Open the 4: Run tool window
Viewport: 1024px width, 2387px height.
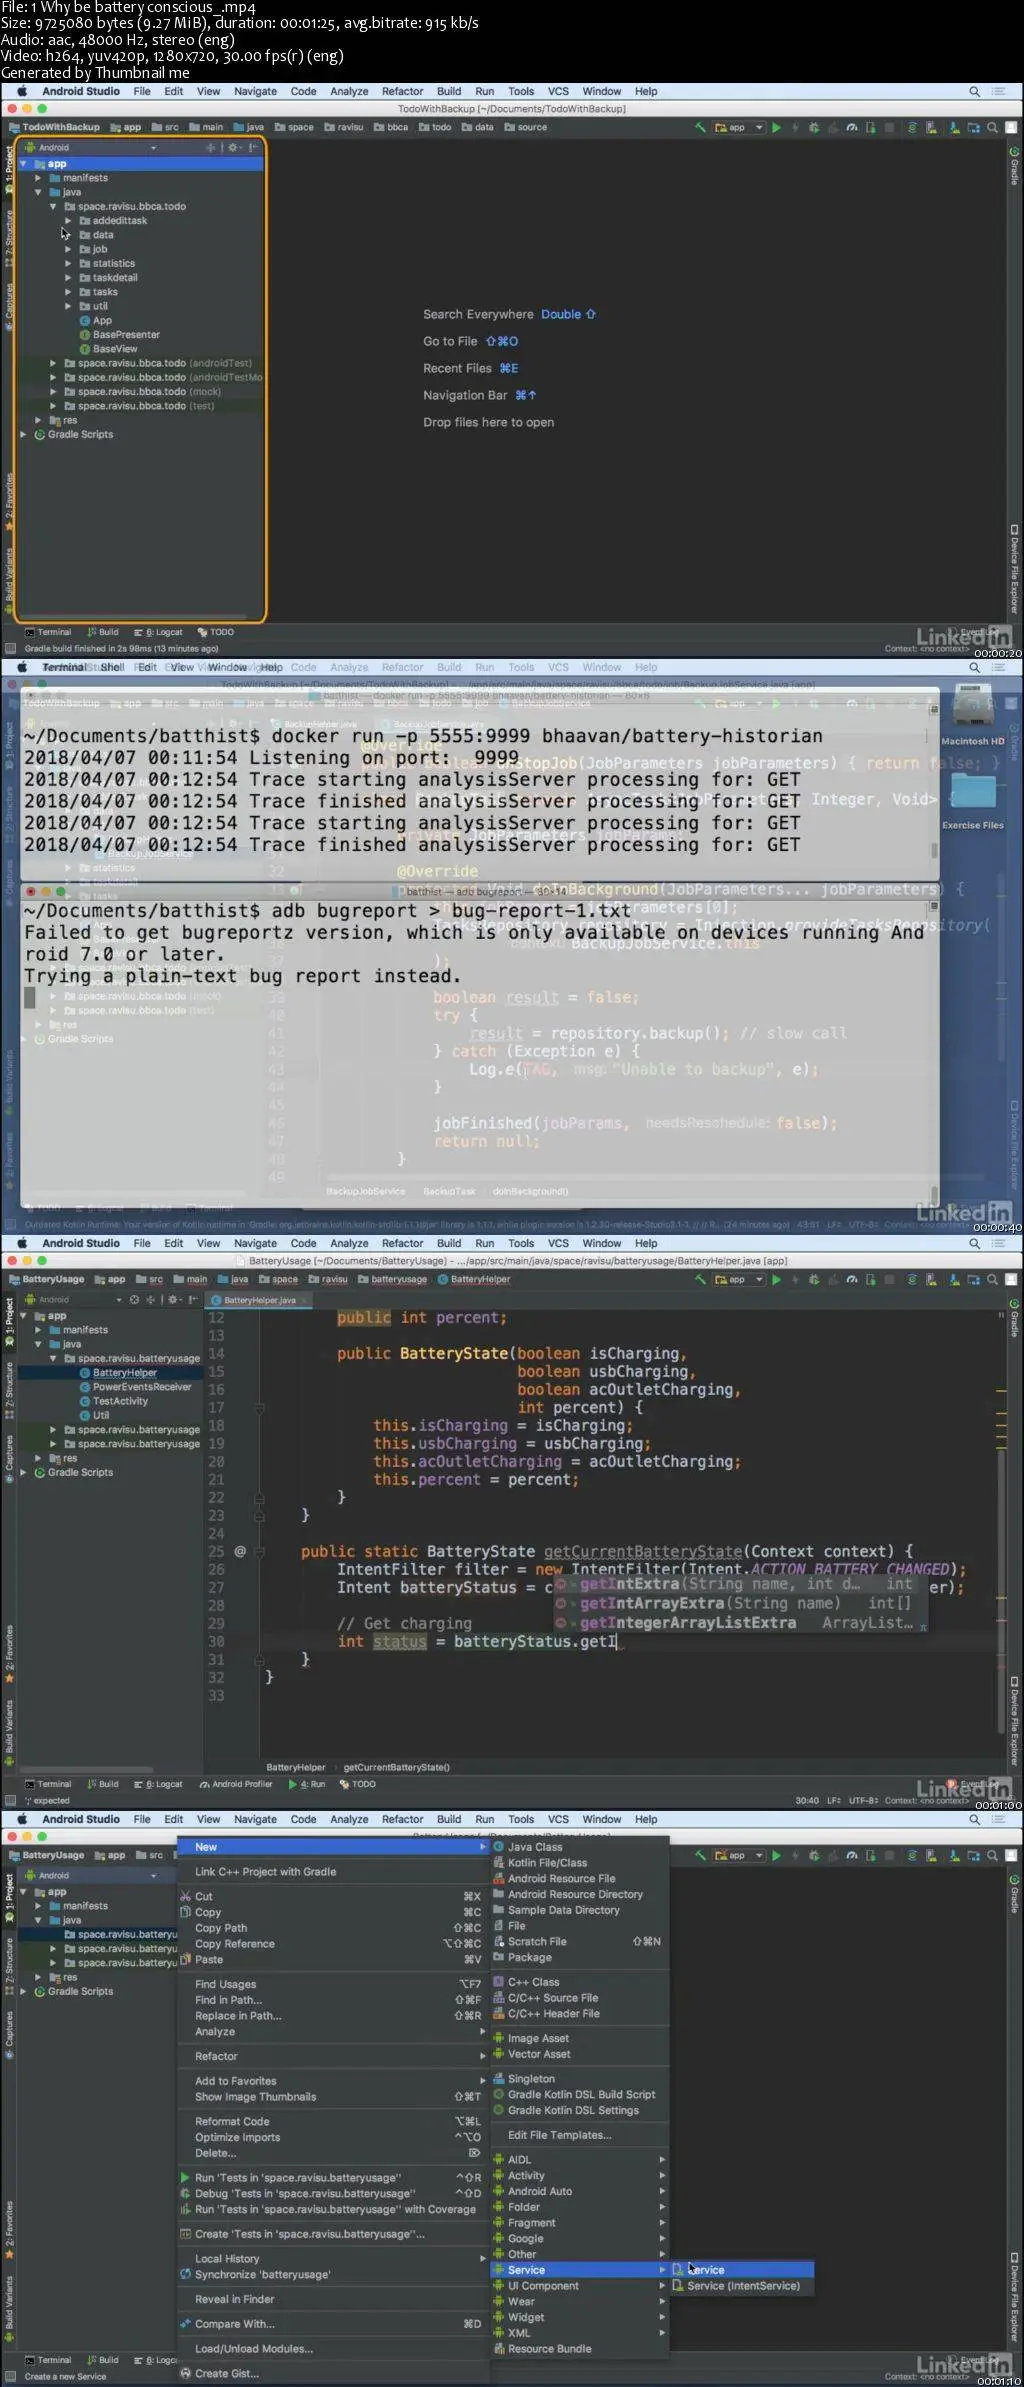click(x=307, y=1784)
